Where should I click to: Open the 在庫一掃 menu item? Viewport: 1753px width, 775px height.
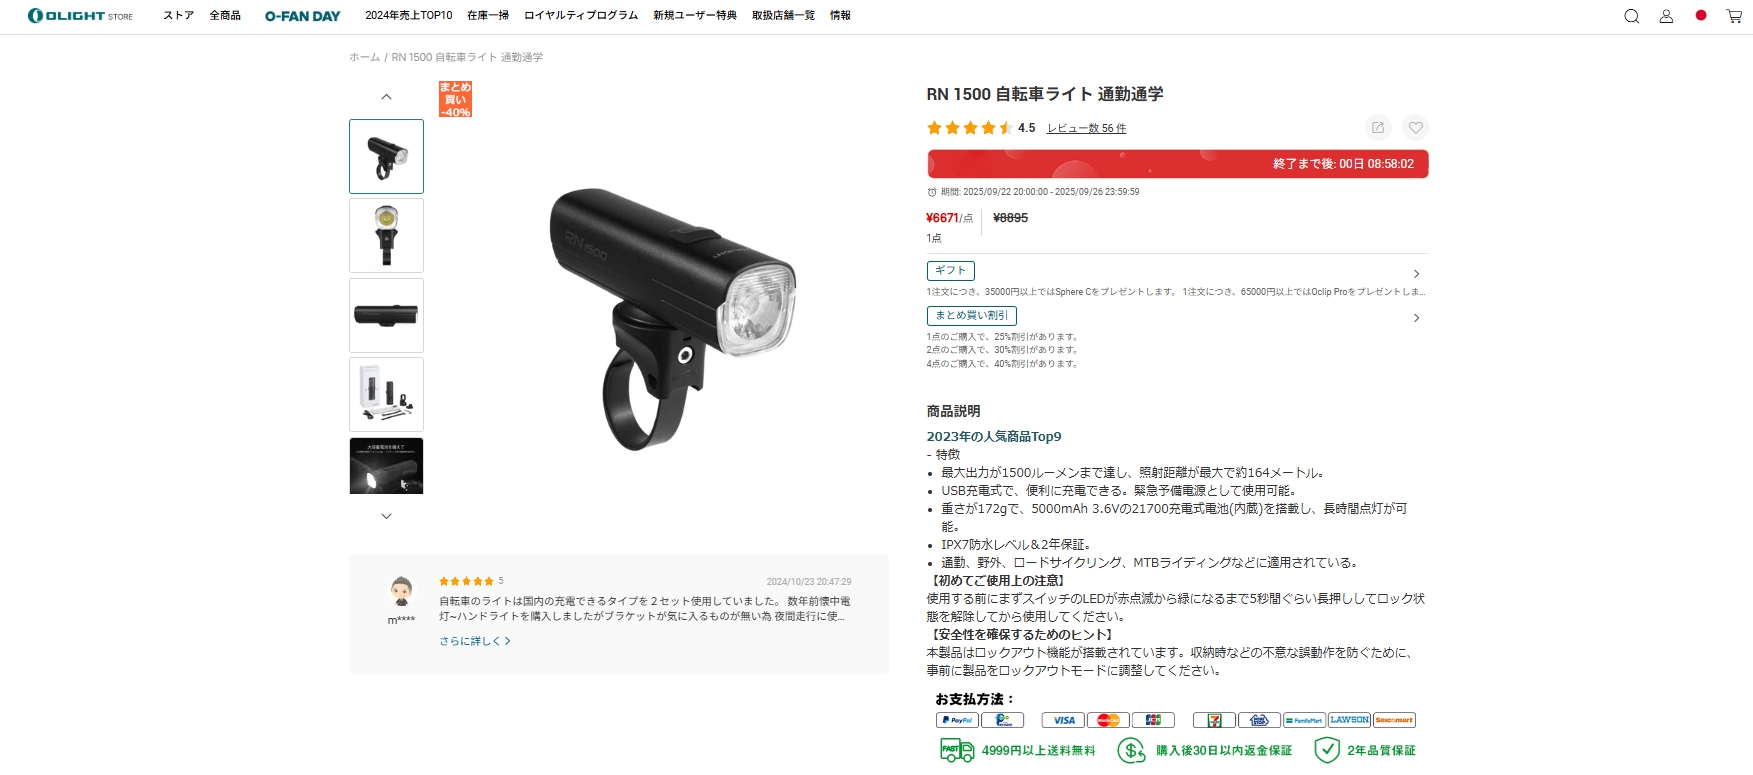(x=488, y=16)
